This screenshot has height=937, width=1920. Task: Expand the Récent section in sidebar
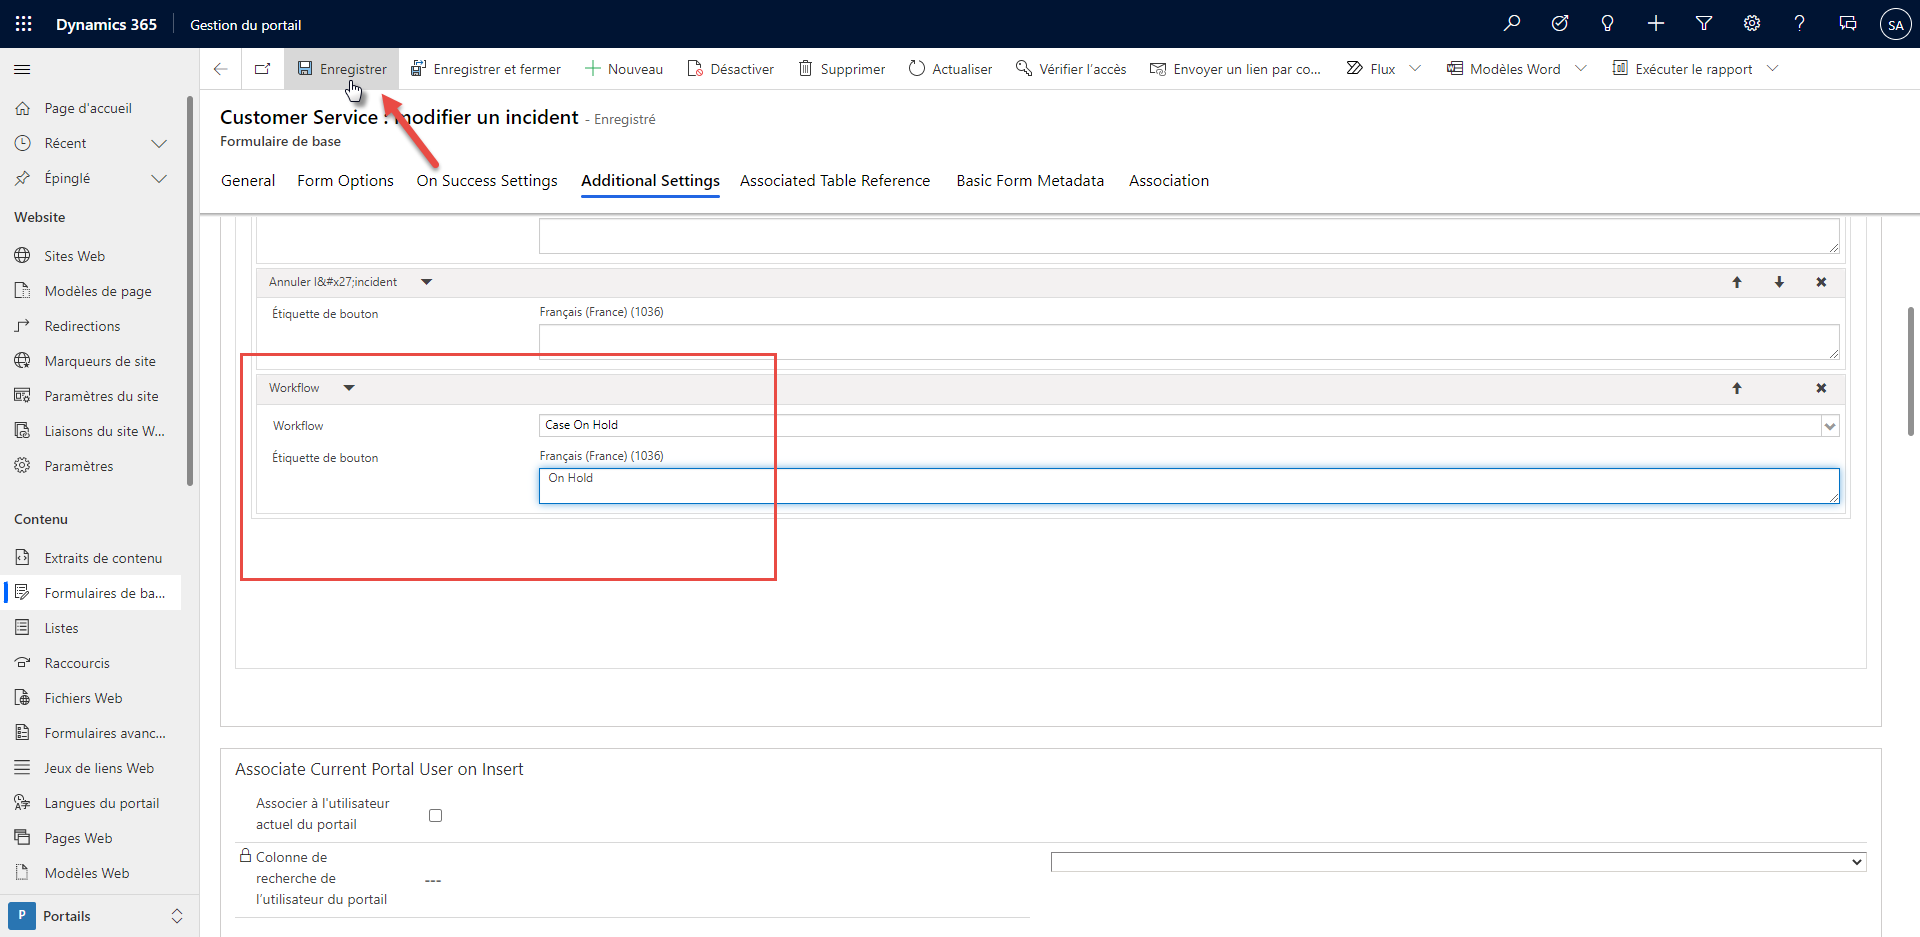click(158, 143)
